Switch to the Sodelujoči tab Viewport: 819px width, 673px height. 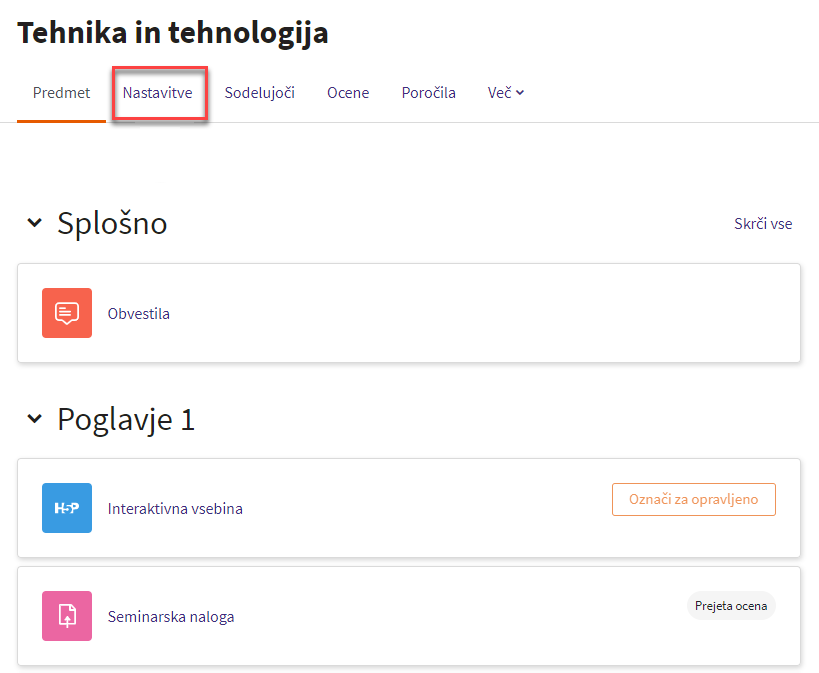260,93
